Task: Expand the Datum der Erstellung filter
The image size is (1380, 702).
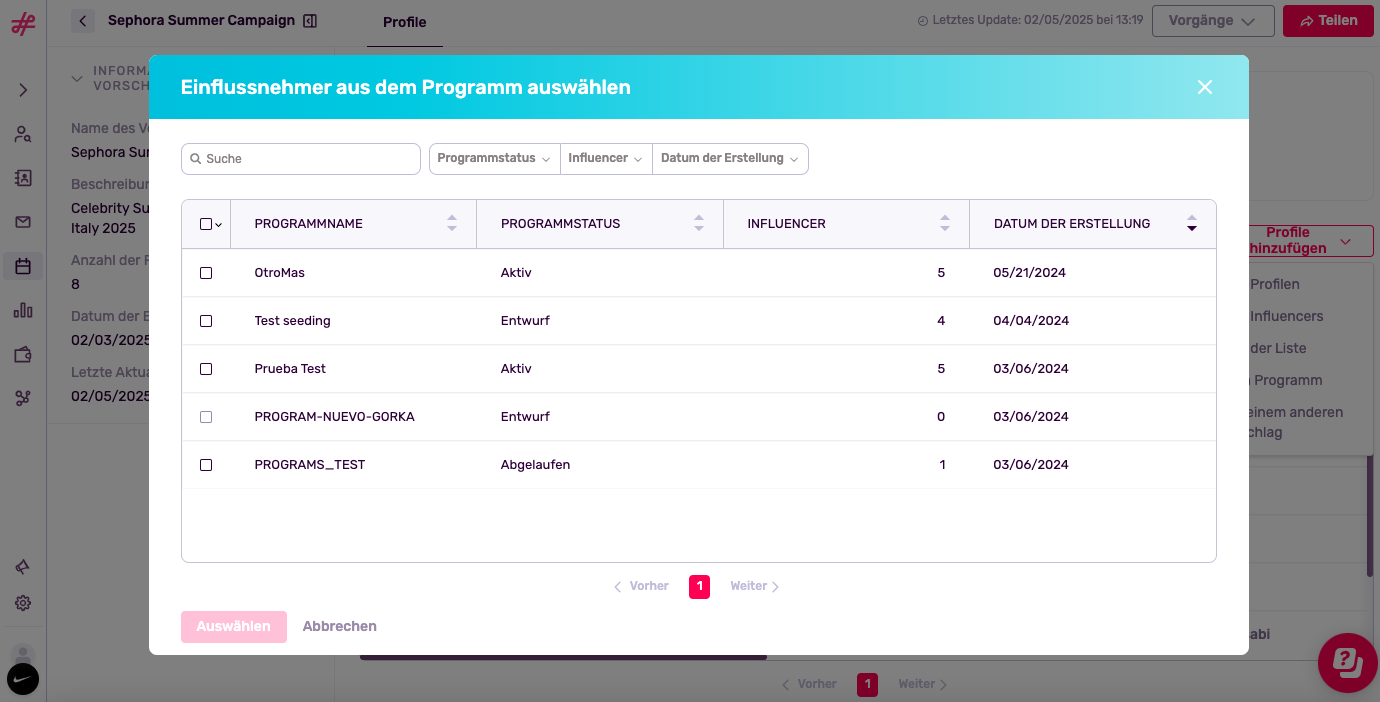Action: pos(729,159)
